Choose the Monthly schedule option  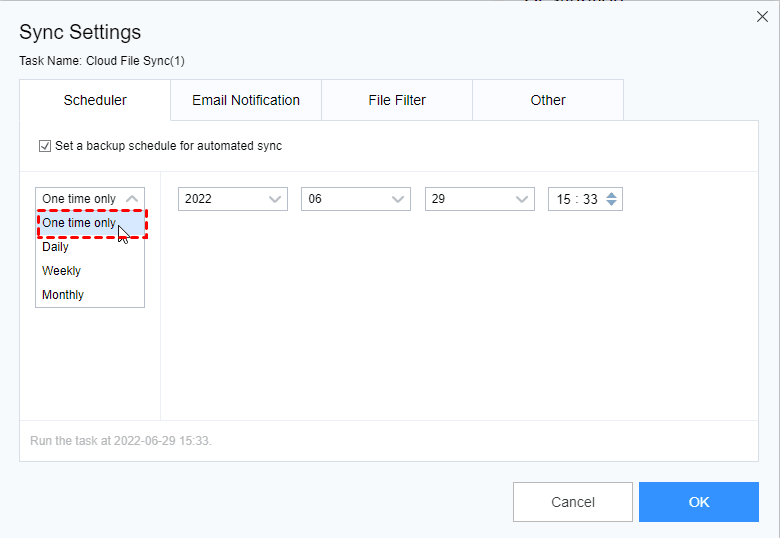[x=90, y=294]
